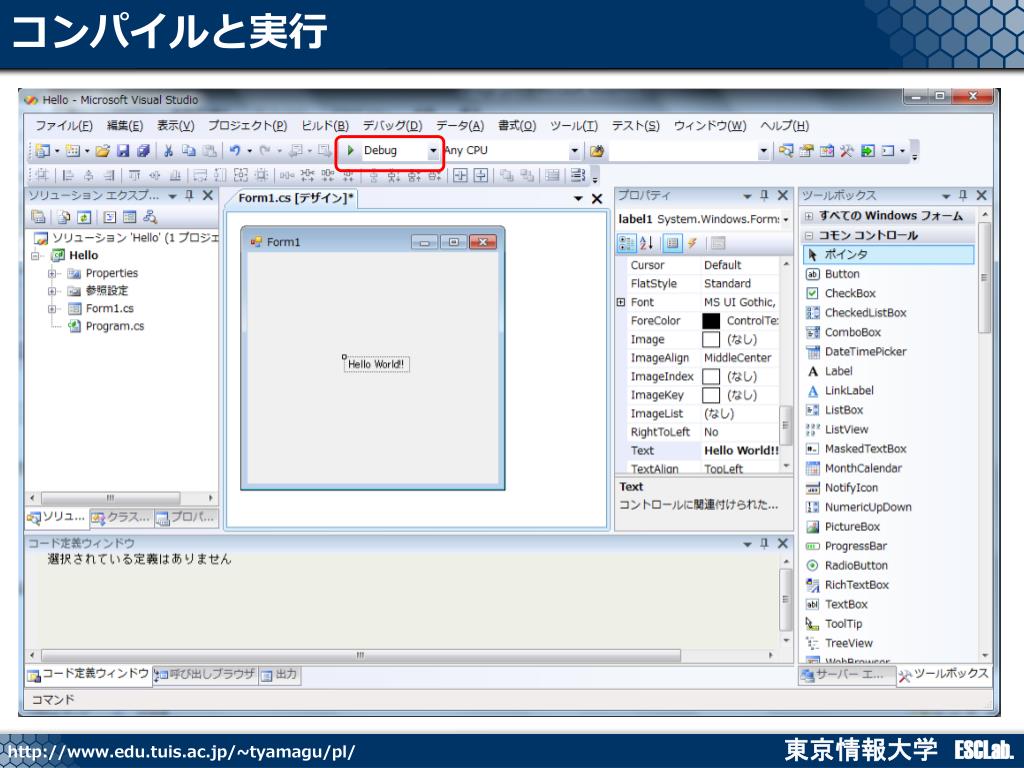The image size is (1024, 768).
Task: Open the label1 object selector dropdown
Action: click(x=786, y=219)
